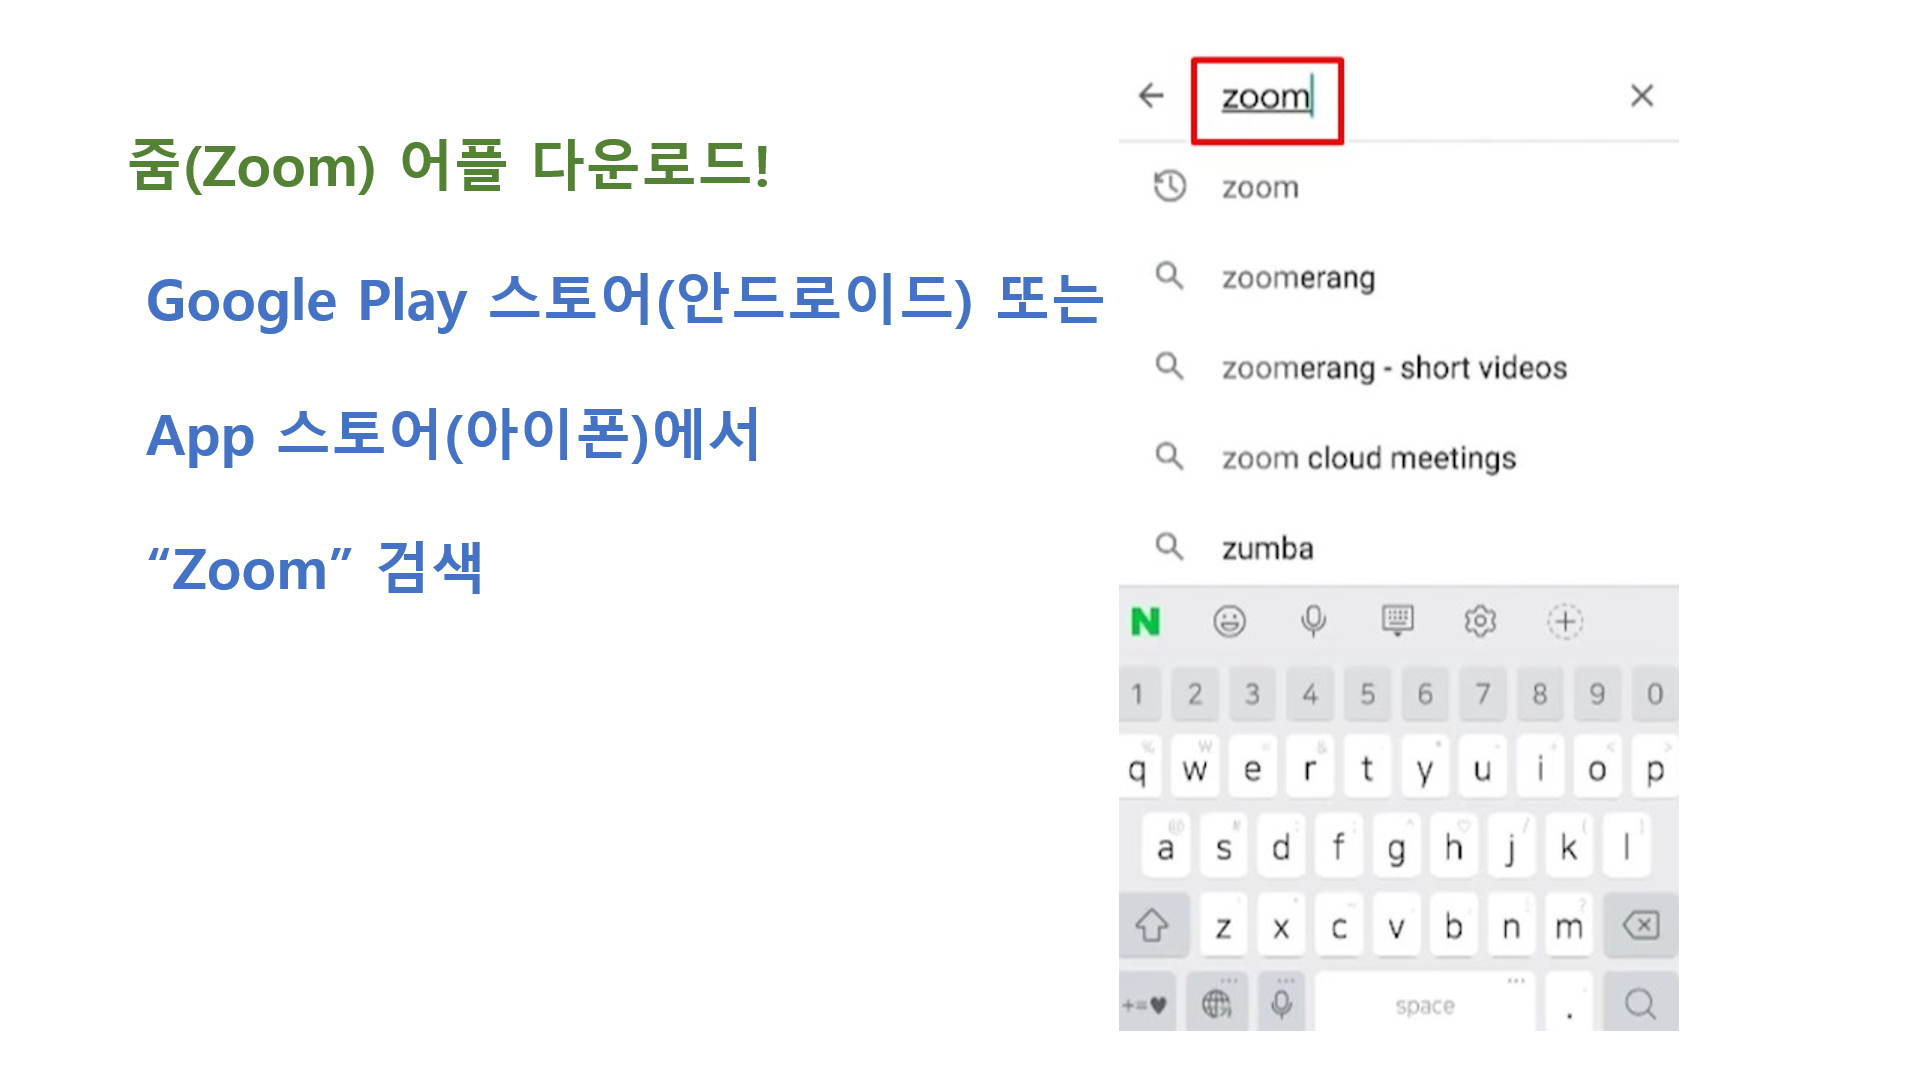Pick the 'zoom cloud meetings' suggestion
Viewport: 1920px width, 1080px height.
tap(1368, 458)
